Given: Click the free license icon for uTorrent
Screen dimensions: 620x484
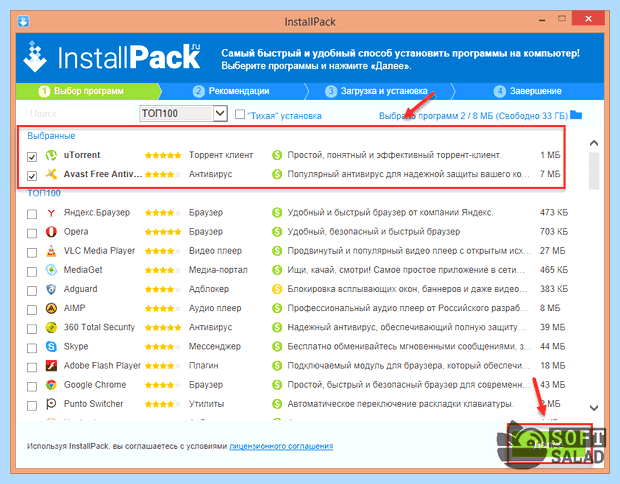Looking at the screenshot, I should (x=277, y=155).
